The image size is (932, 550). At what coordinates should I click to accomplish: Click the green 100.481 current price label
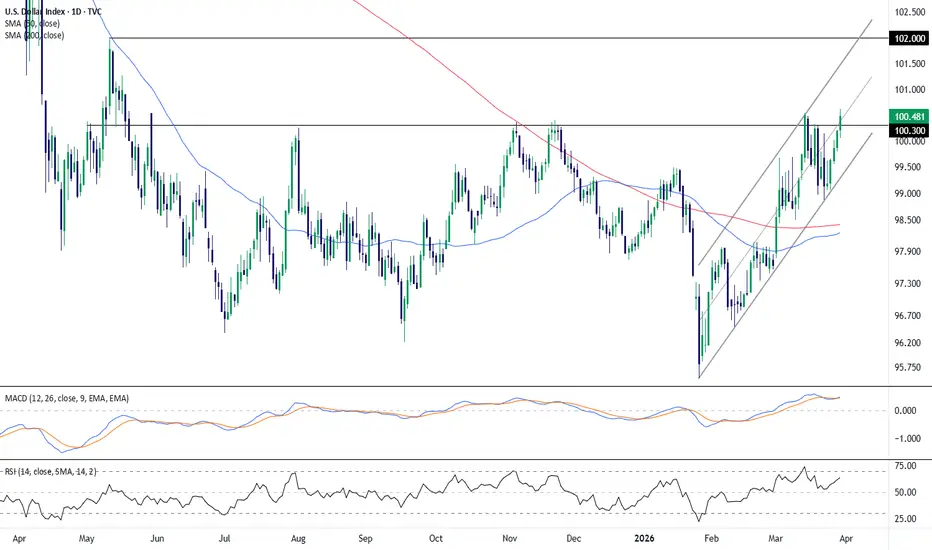tap(909, 117)
